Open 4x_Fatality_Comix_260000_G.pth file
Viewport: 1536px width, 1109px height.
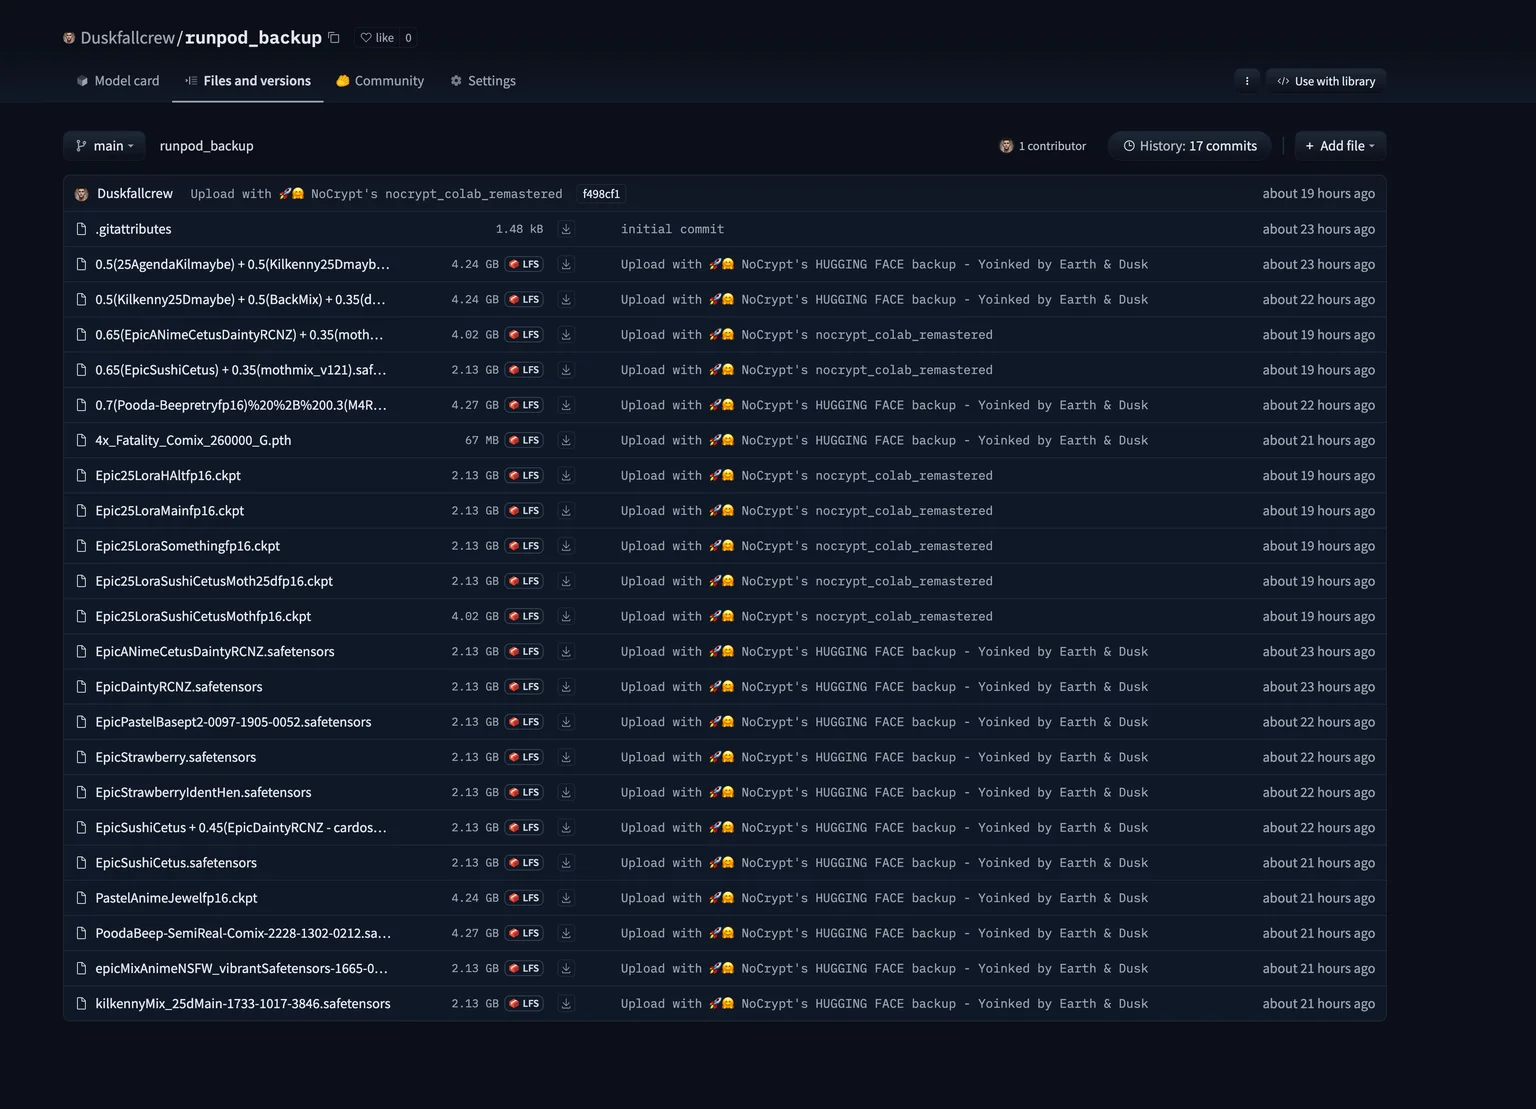(193, 440)
